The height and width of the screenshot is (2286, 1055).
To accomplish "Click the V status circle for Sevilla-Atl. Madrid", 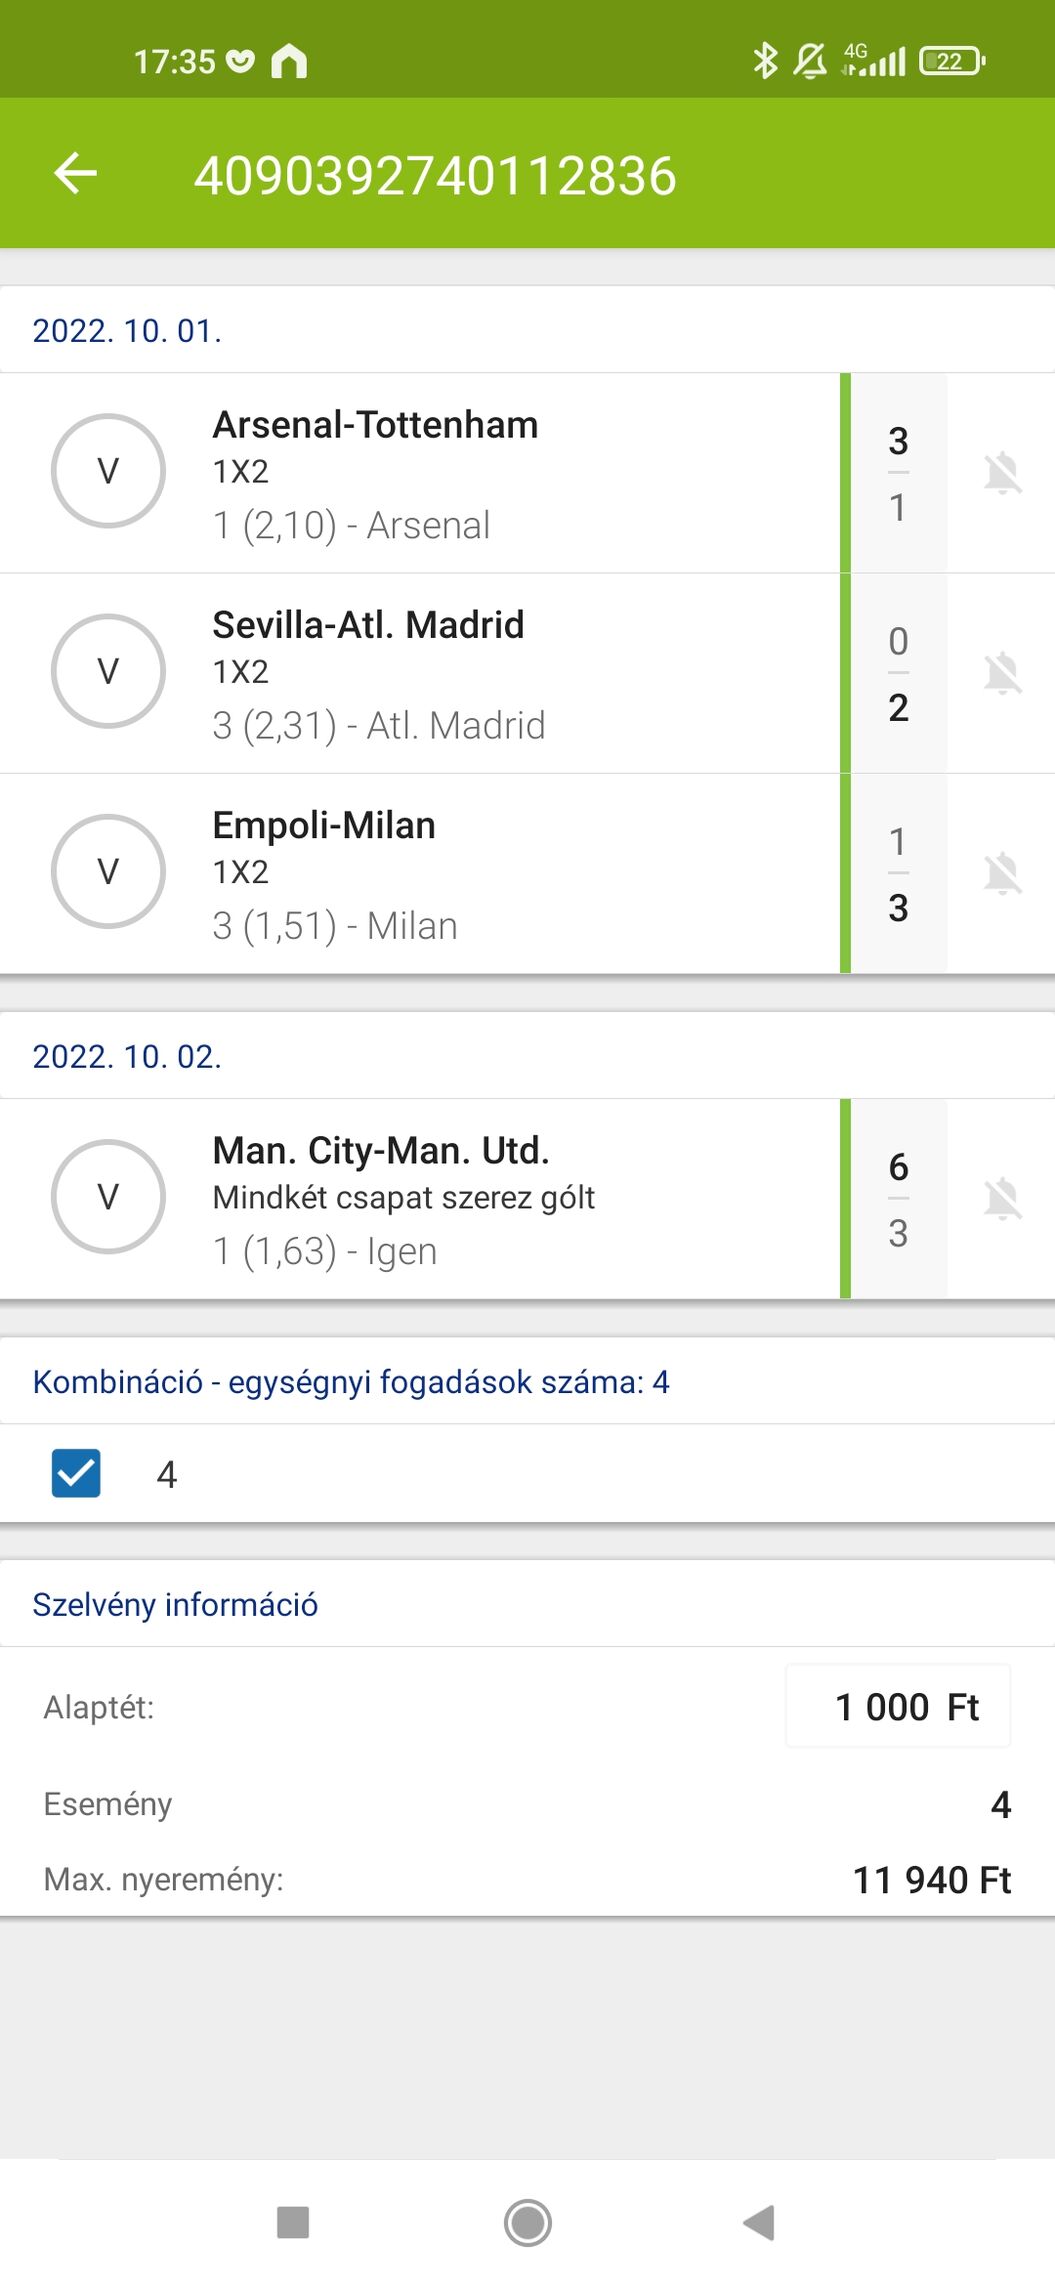I will [x=108, y=671].
